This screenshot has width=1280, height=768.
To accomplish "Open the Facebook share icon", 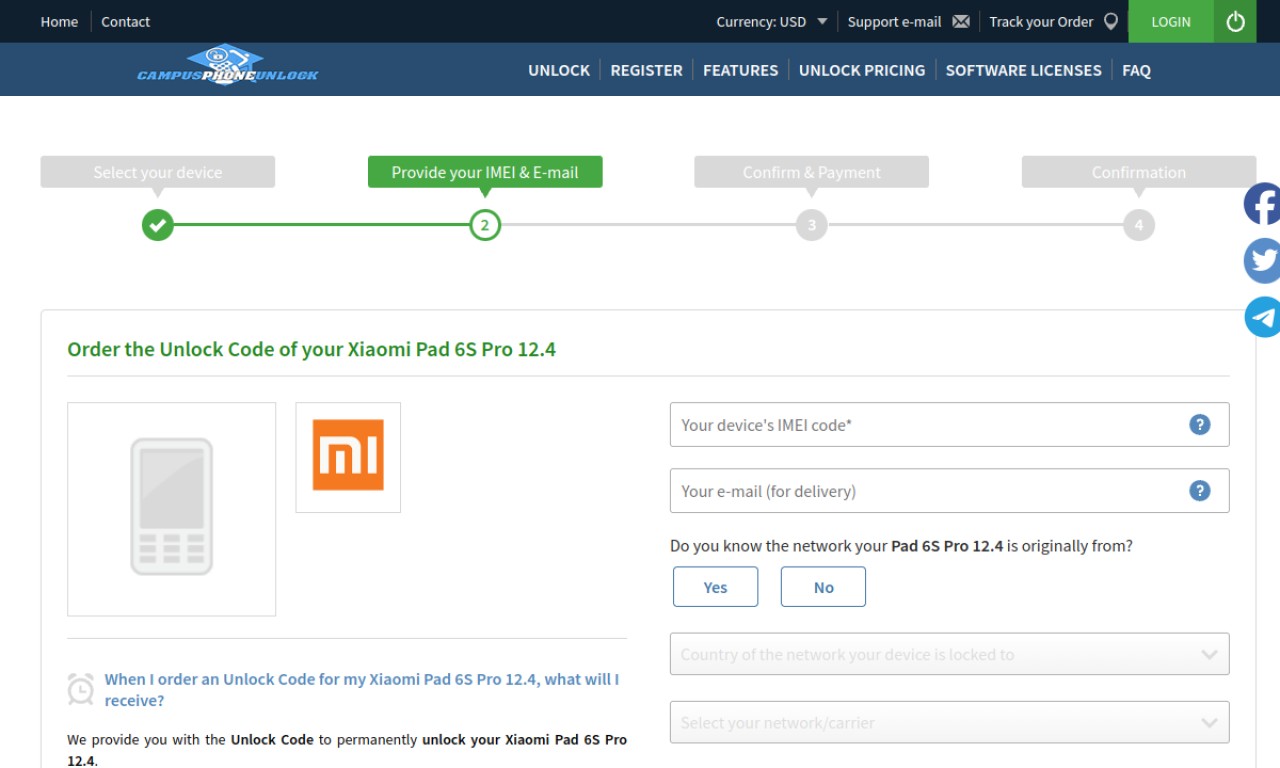I will [x=1262, y=204].
